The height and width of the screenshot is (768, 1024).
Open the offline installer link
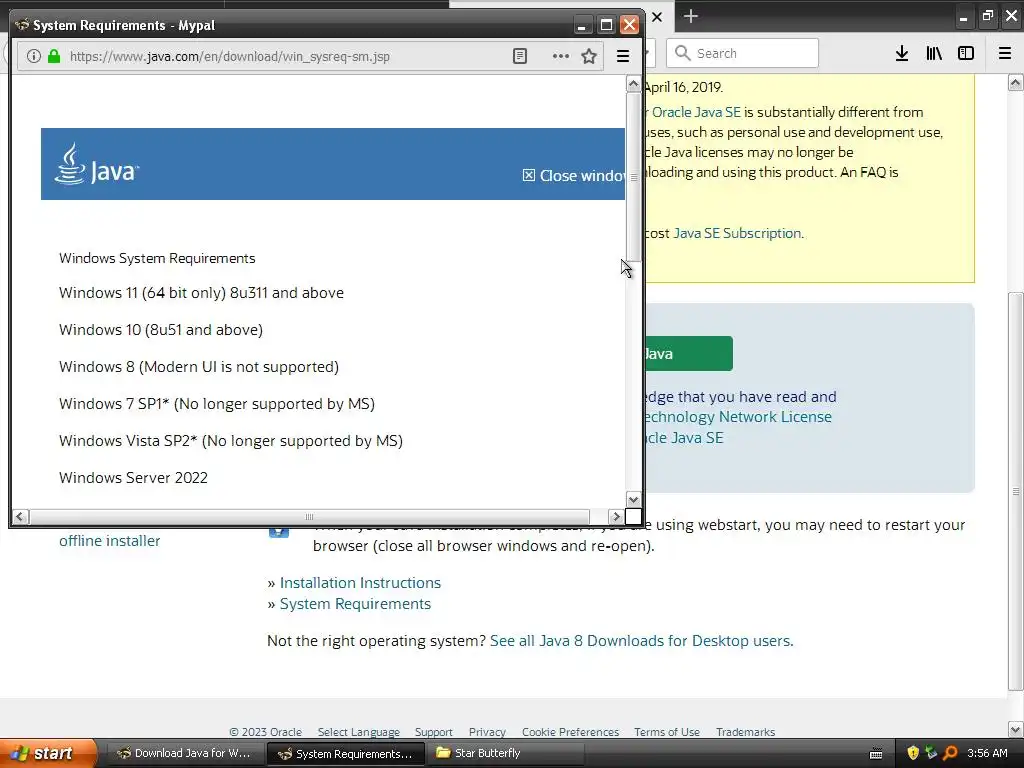(x=110, y=541)
